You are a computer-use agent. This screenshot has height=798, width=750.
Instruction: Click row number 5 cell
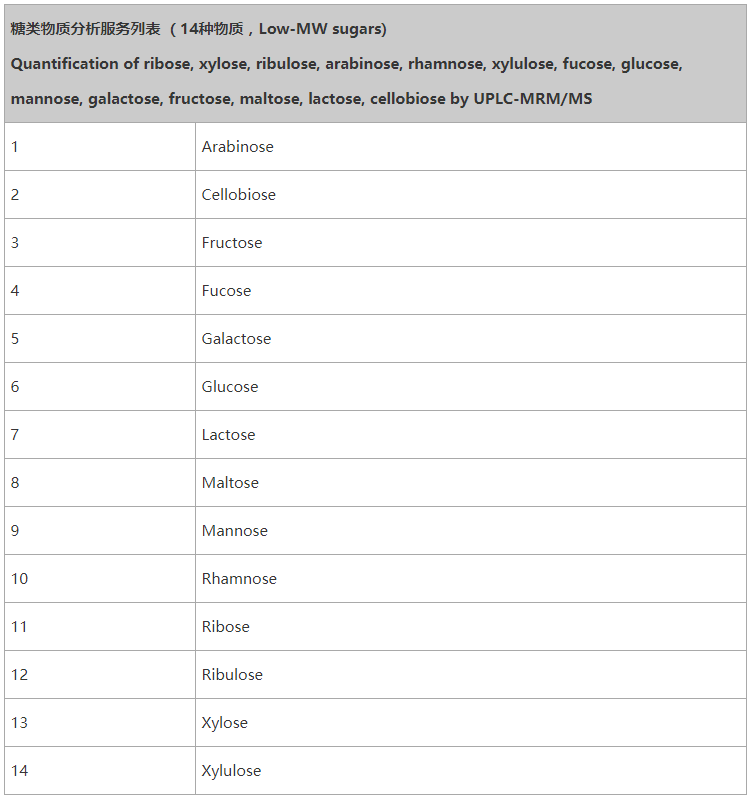(x=100, y=338)
